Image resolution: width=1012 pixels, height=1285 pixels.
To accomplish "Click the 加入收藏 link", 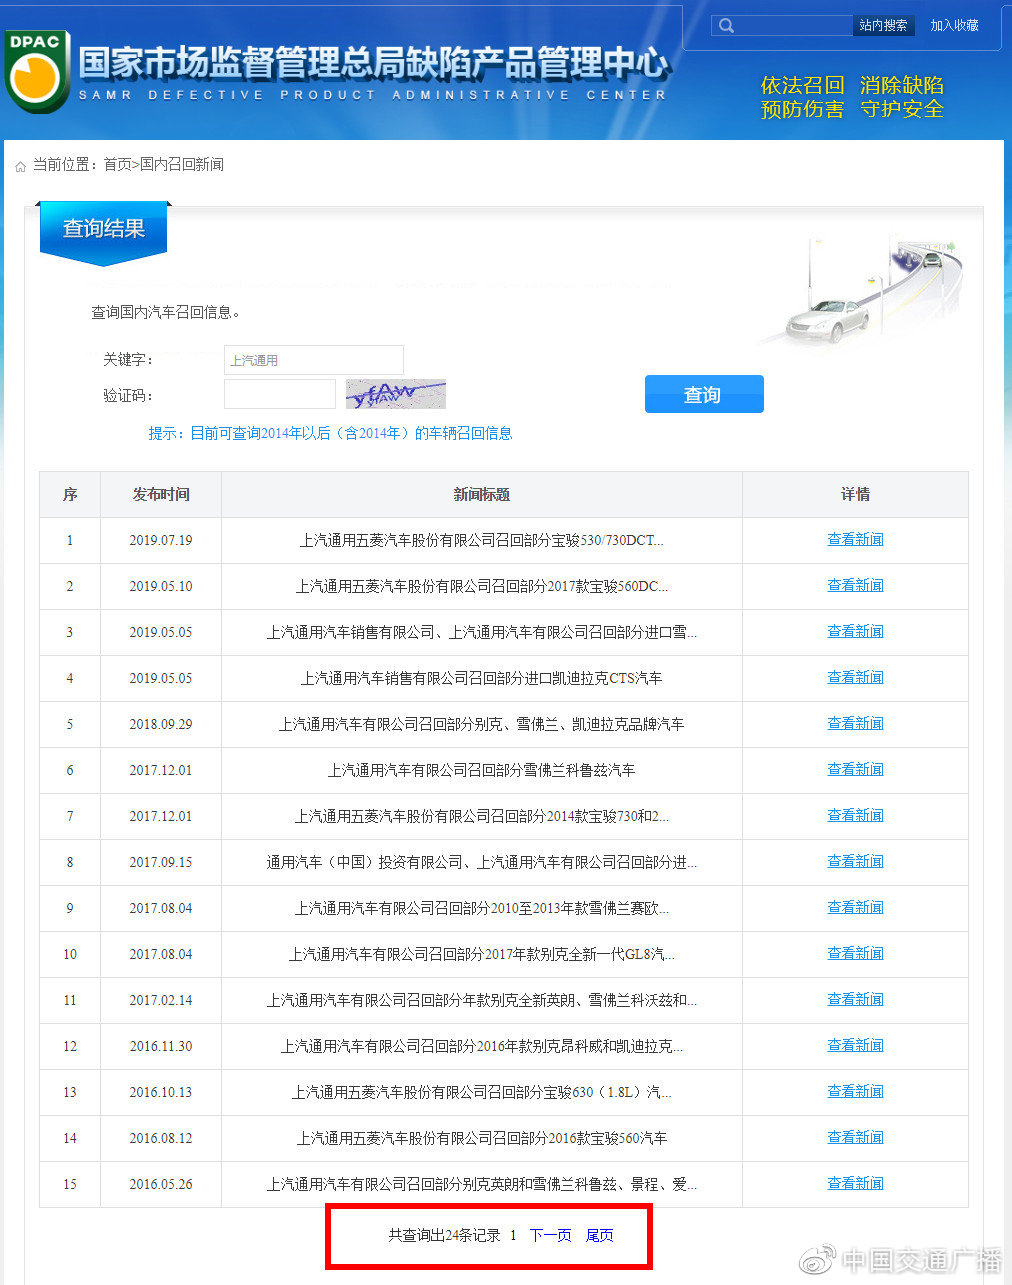I will 954,25.
